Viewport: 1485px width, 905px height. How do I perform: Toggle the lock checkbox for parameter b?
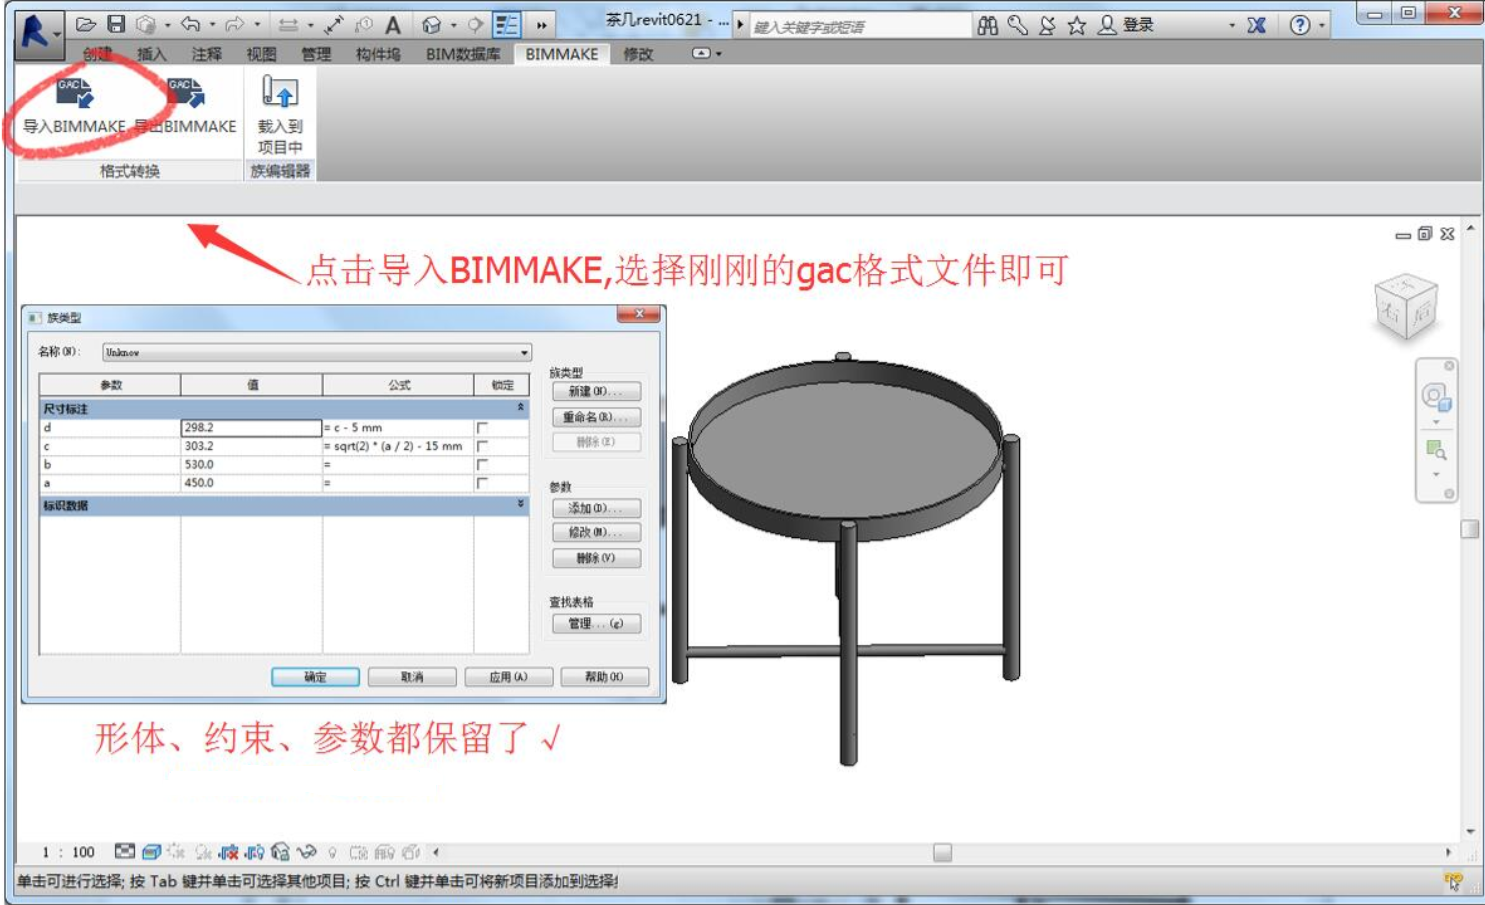click(482, 465)
